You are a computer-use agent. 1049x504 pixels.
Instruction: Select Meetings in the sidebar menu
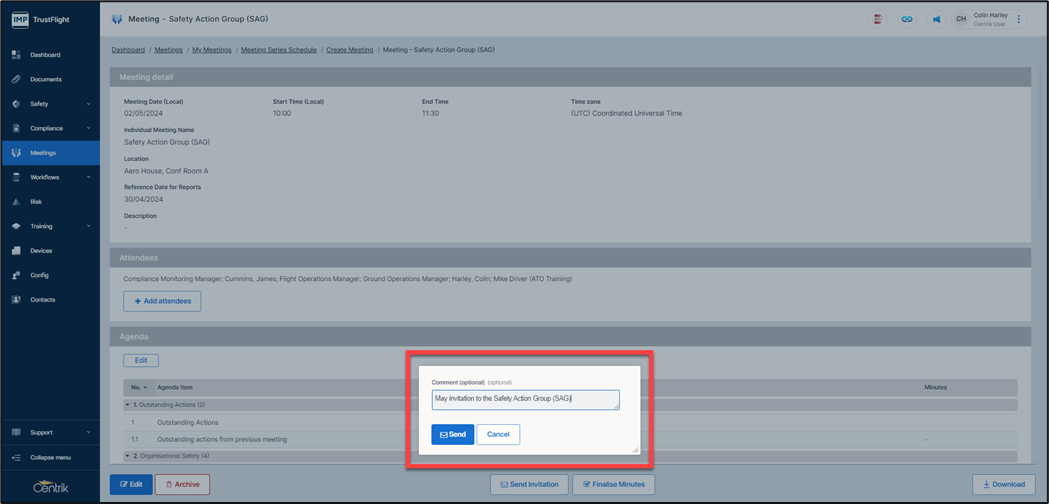[43, 153]
